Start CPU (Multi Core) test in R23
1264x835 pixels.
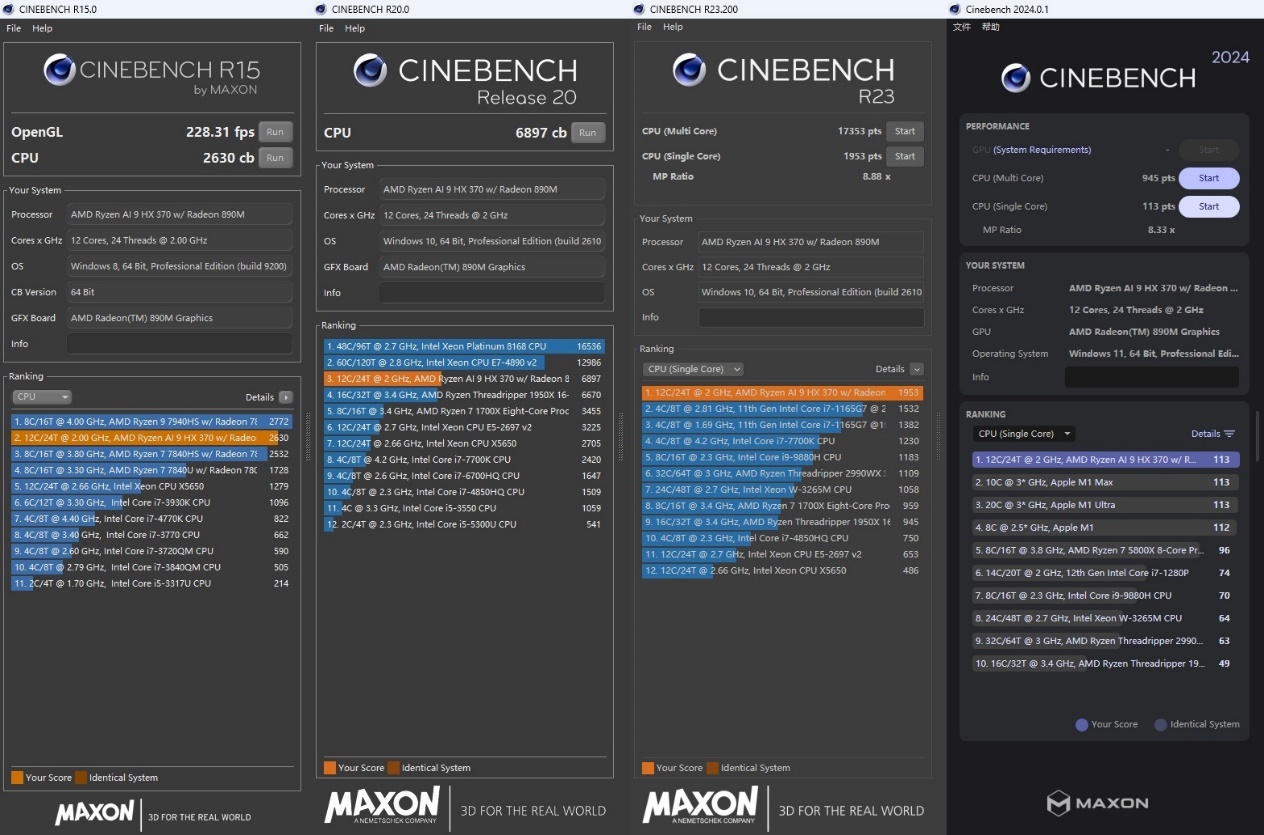tap(905, 131)
